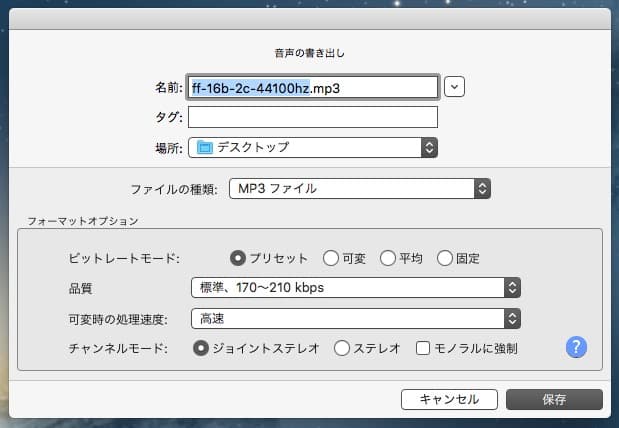This screenshot has width=619, height=428.
Task: Click in the タグ tags field
Action: pyautogui.click(x=313, y=117)
